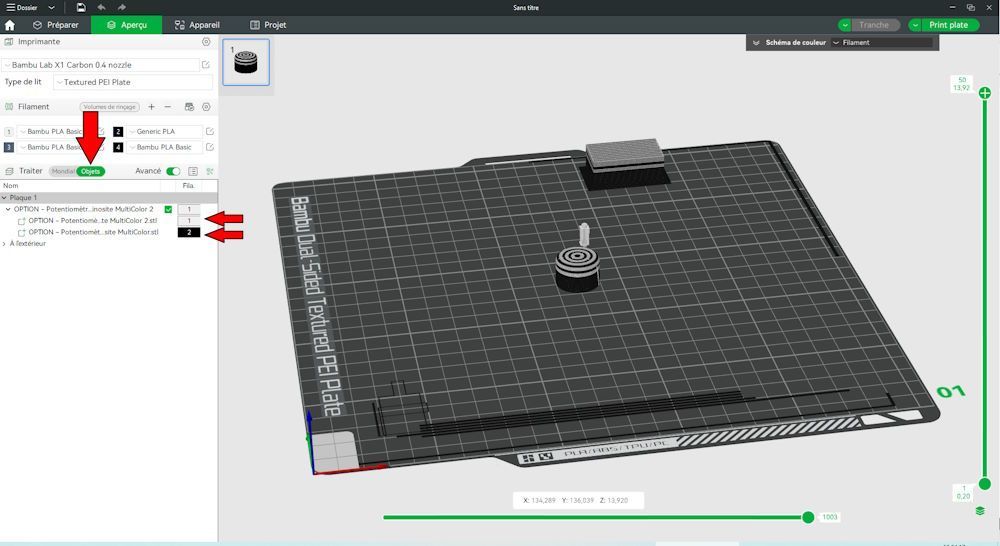
Task: Collapse the OPTION Potentiomètre MultiColor 2 object
Action: tap(8, 209)
